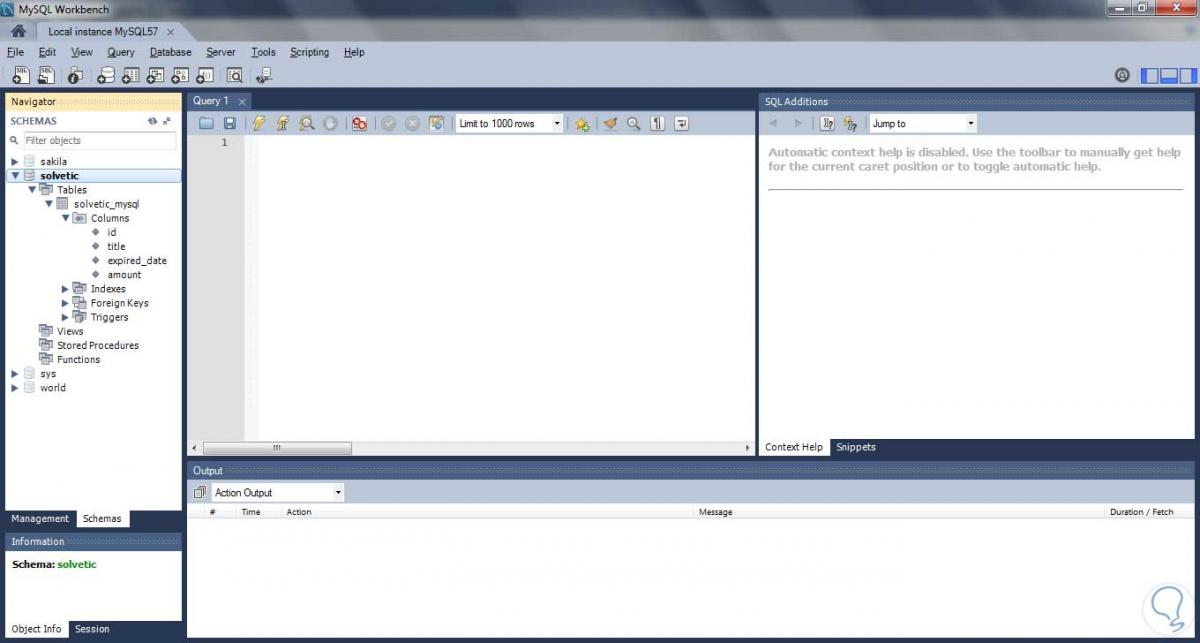Click Filter objects search field

tap(98, 140)
